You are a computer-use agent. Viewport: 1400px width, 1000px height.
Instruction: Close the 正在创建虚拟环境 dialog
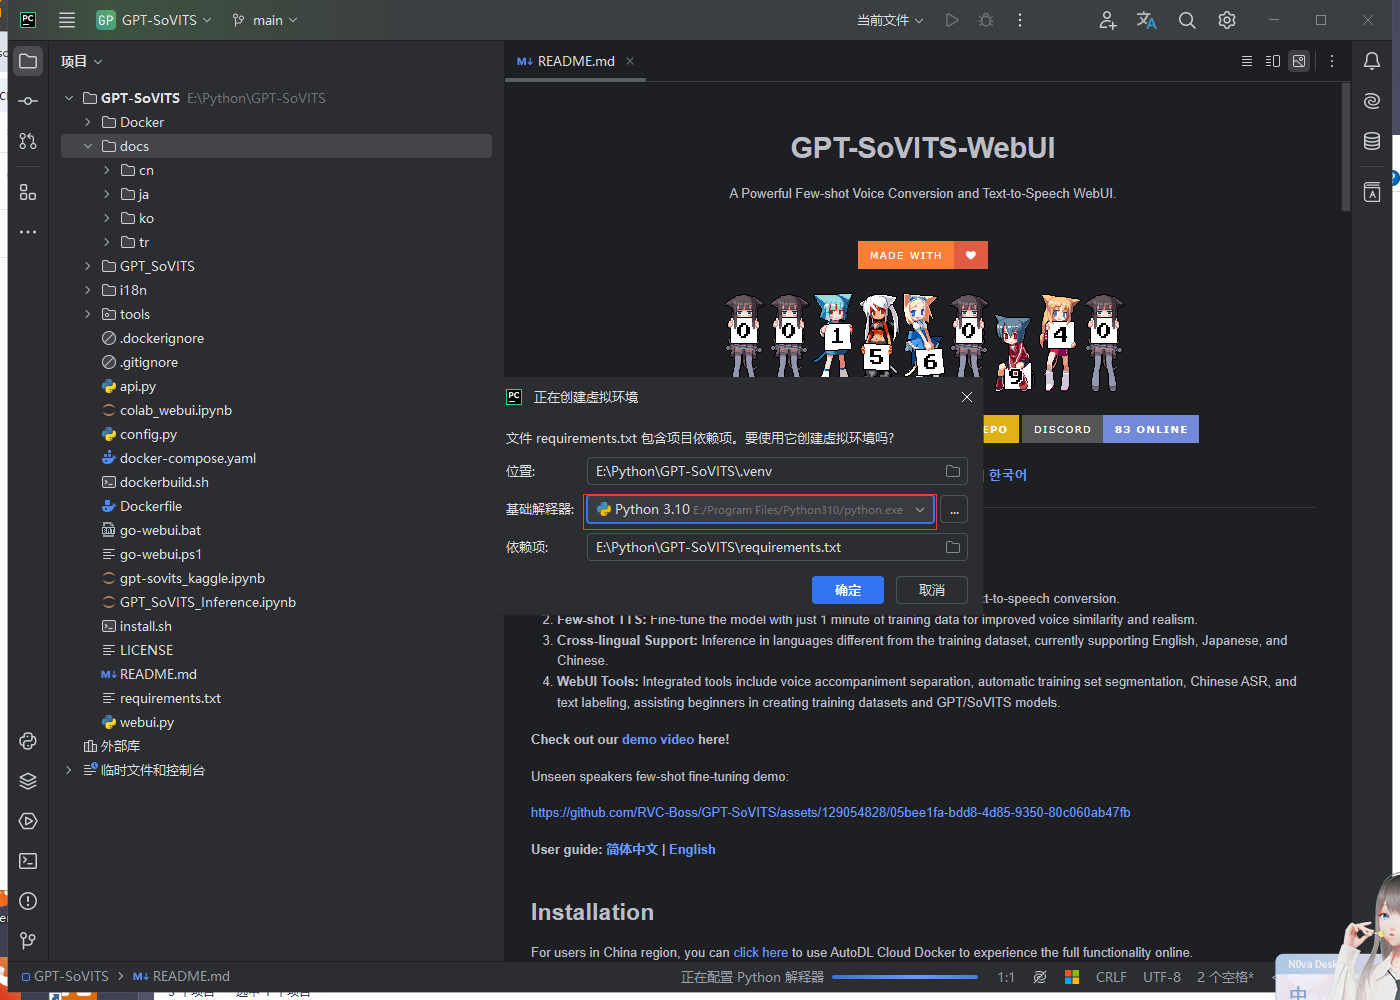coord(967,397)
